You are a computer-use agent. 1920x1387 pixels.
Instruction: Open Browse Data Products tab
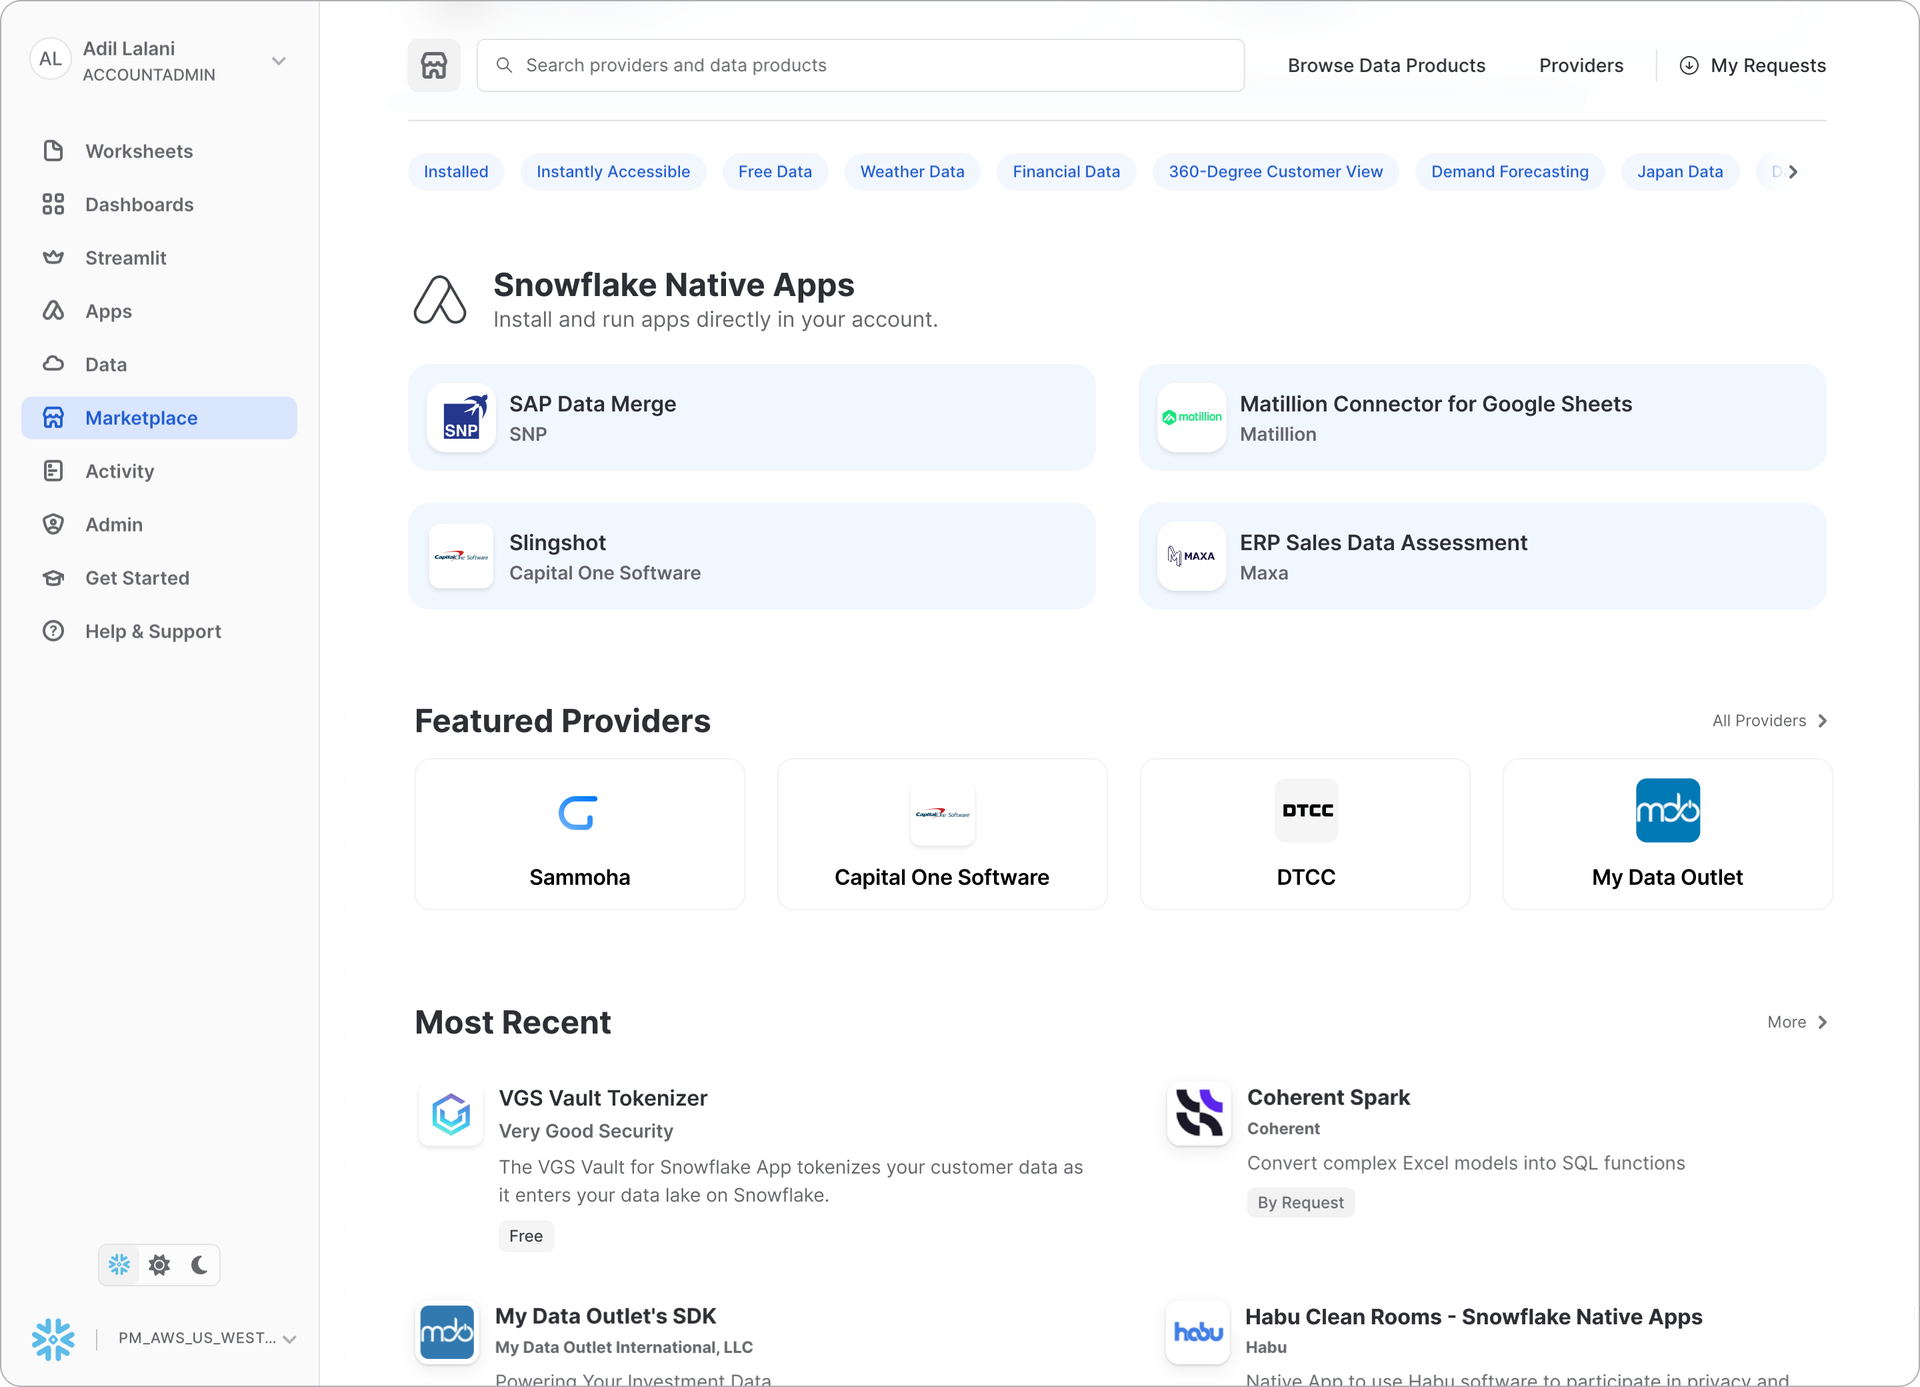(1386, 65)
